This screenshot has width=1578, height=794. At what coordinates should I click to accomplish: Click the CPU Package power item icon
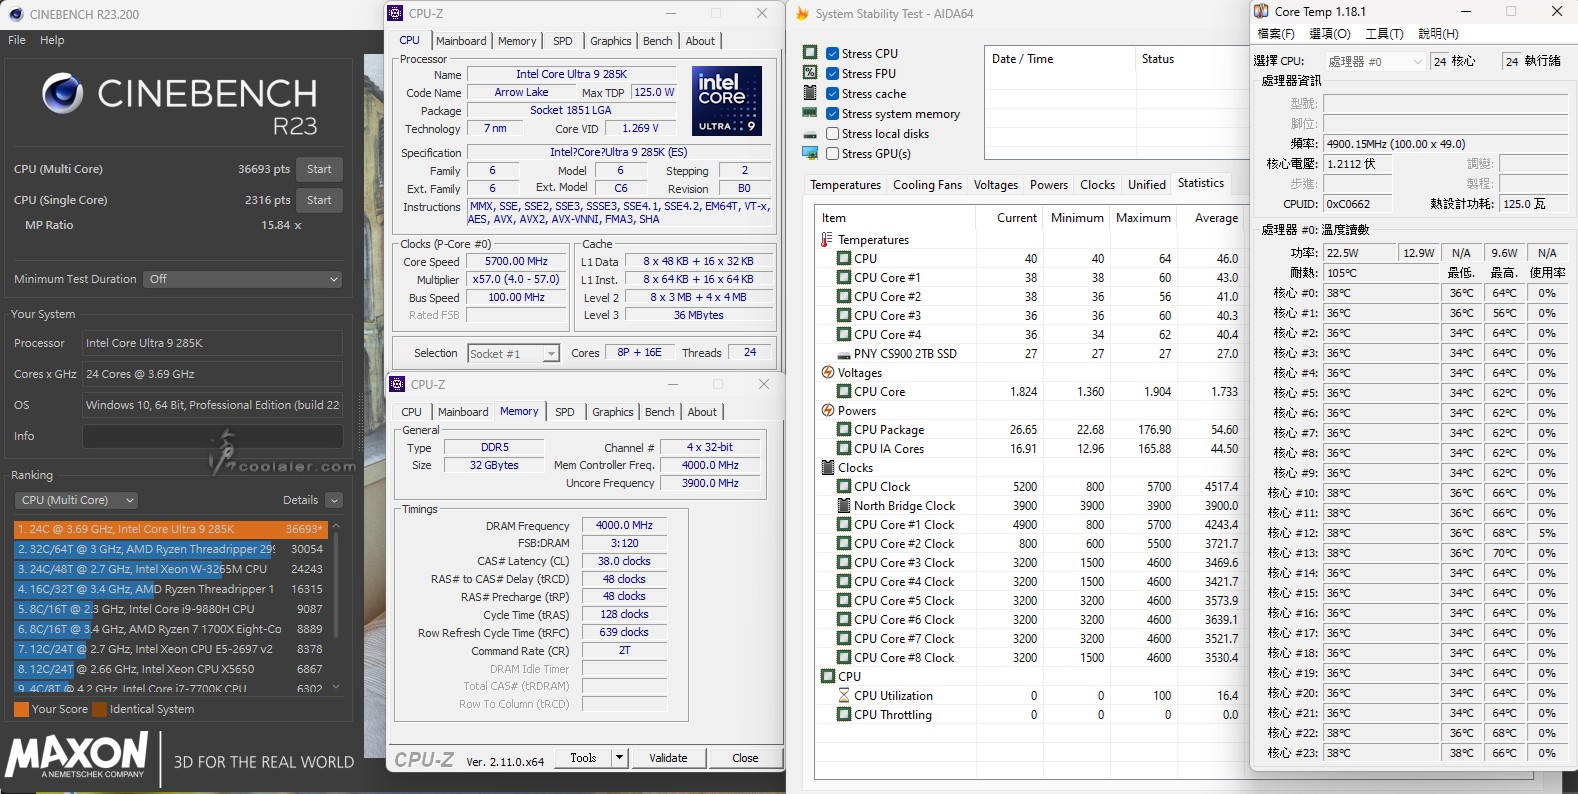point(844,429)
